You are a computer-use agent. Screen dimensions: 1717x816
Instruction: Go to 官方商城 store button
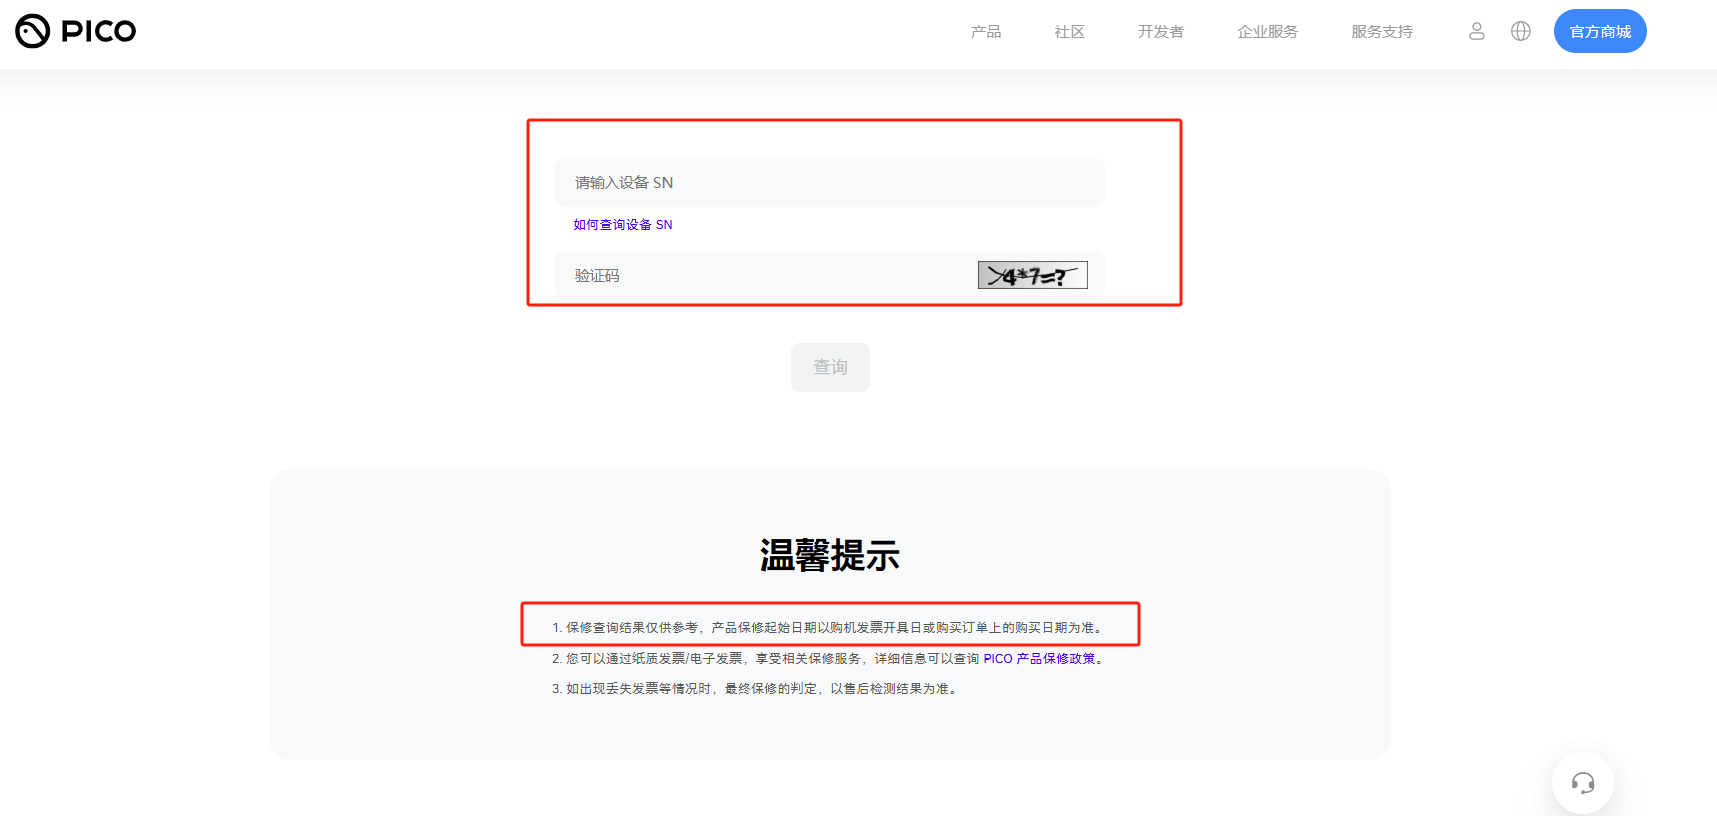pyautogui.click(x=1600, y=31)
